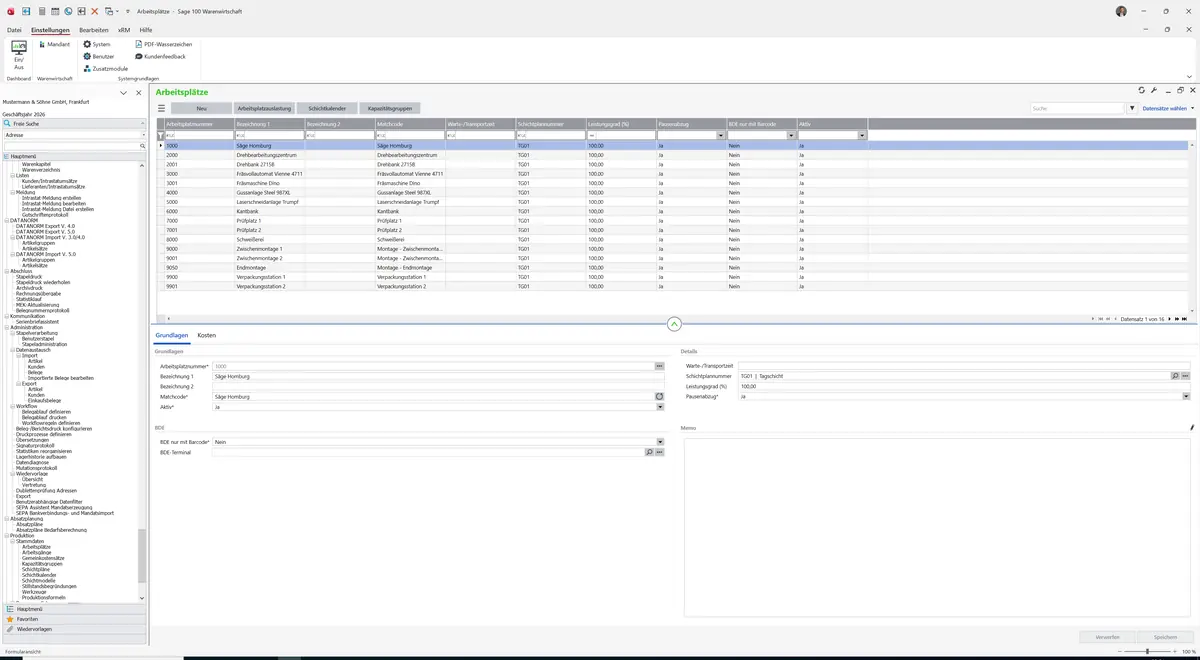Open the Pausenabzug dropdown
Image resolution: width=1200 pixels, height=660 pixels.
click(1186, 397)
